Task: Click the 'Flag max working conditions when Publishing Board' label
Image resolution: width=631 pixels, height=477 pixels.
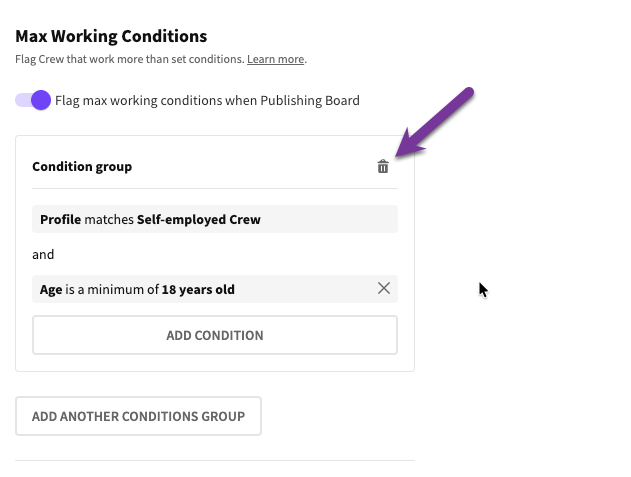Action: [207, 100]
